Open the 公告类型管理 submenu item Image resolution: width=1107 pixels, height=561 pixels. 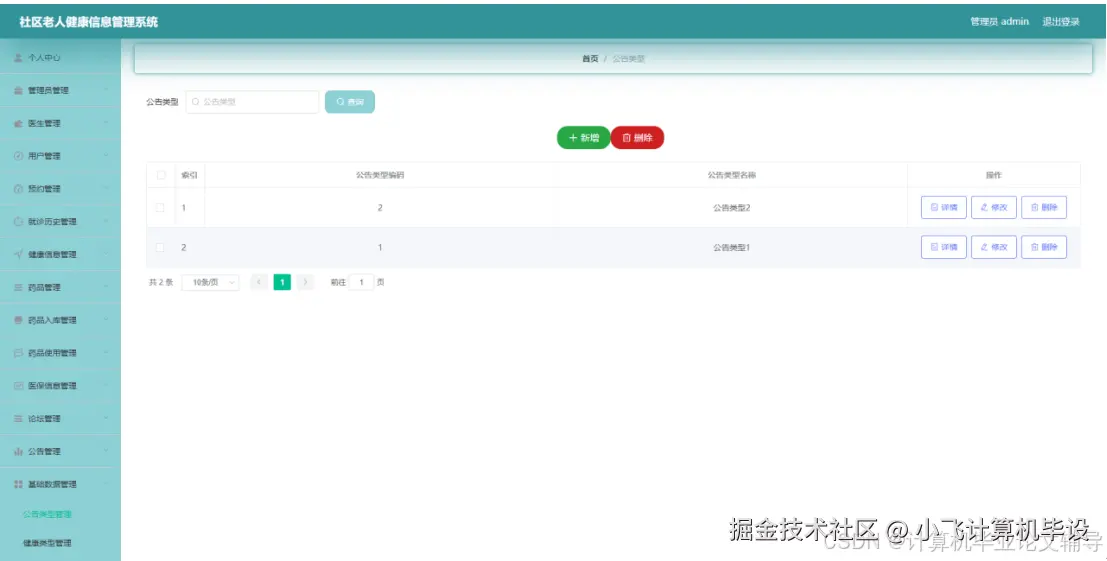tap(47, 514)
